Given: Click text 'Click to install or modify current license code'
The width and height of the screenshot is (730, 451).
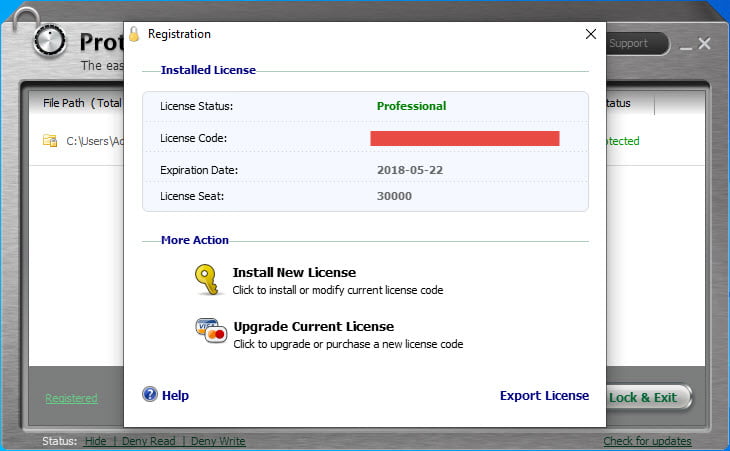Looking at the screenshot, I should point(338,290).
